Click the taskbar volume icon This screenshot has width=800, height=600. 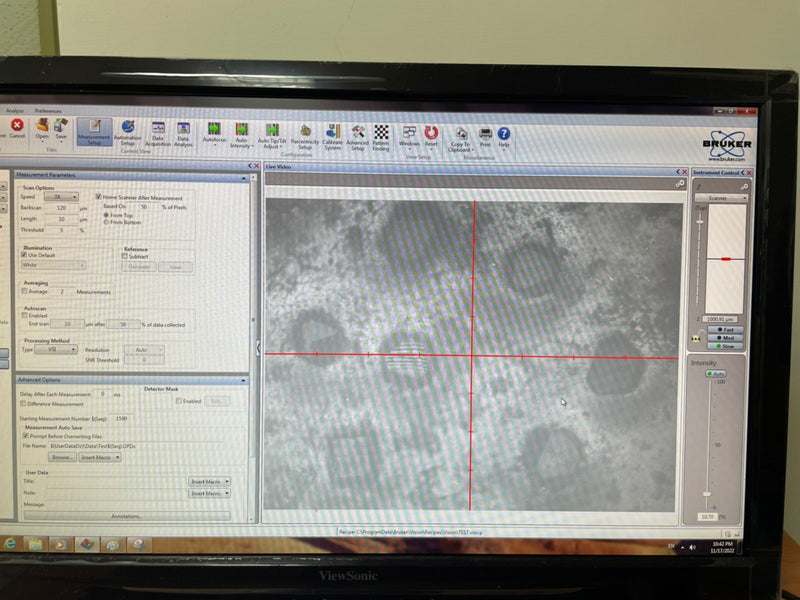coord(693,547)
